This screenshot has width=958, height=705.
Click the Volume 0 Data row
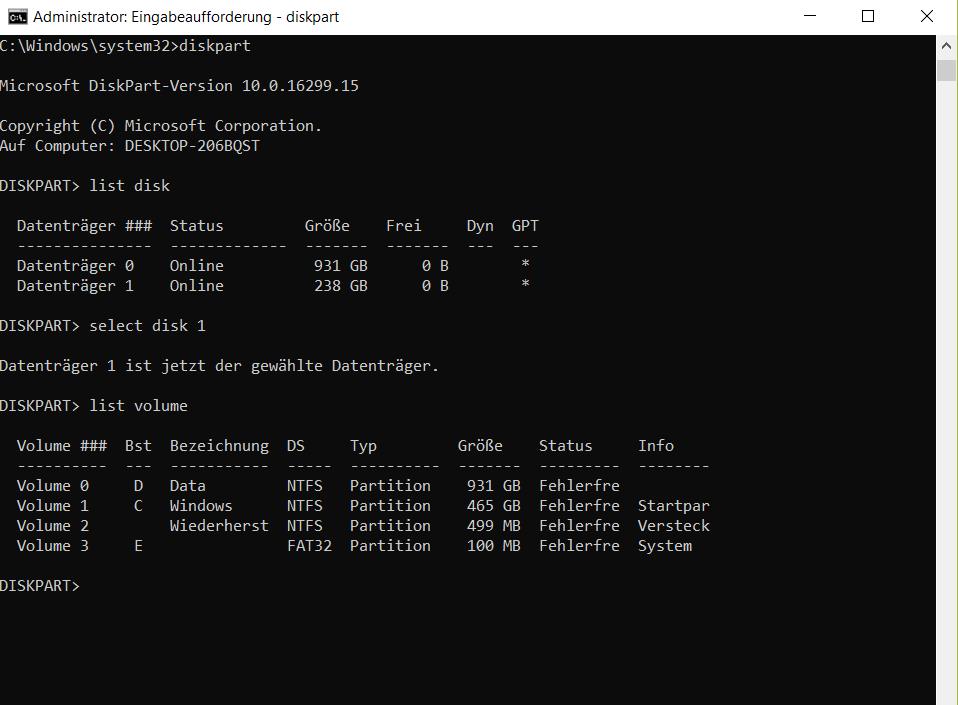[318, 486]
